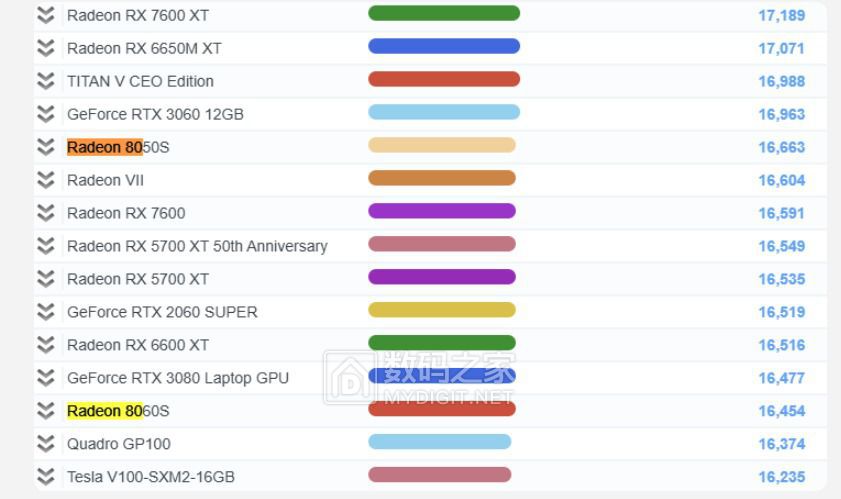Click score value 16,549
841x499 pixels.
coord(781,246)
